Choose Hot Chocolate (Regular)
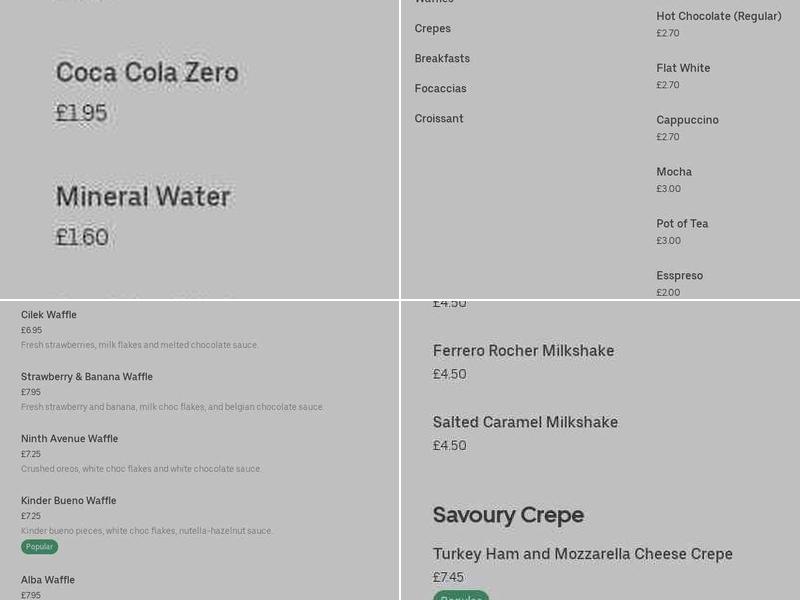 (x=719, y=16)
